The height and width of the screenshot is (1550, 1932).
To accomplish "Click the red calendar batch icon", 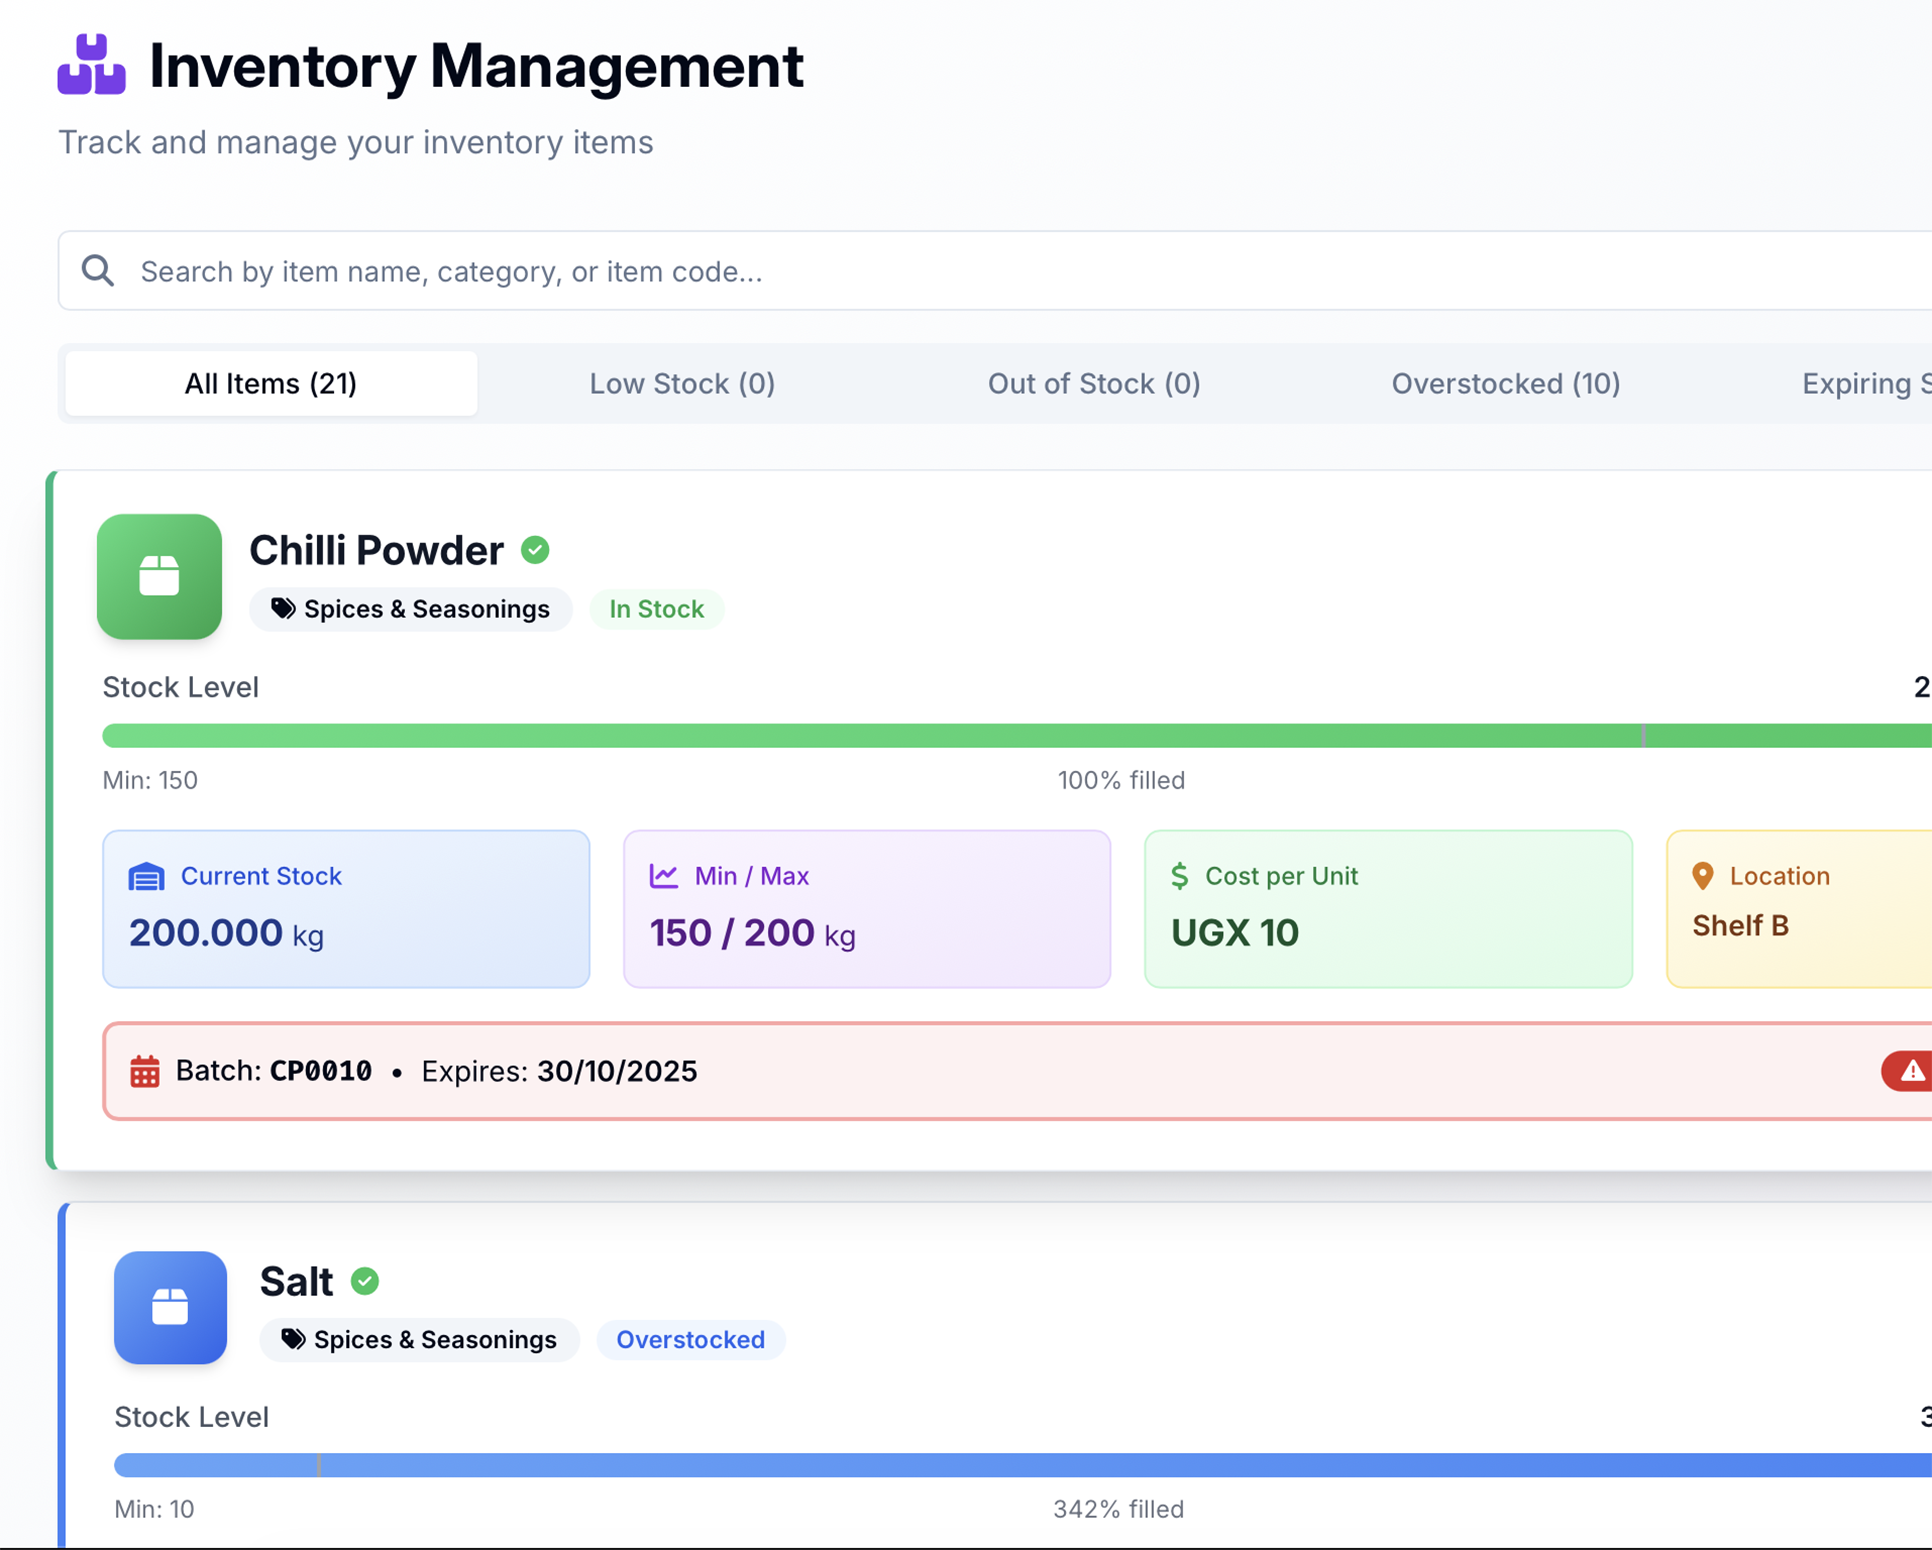I will [x=145, y=1071].
